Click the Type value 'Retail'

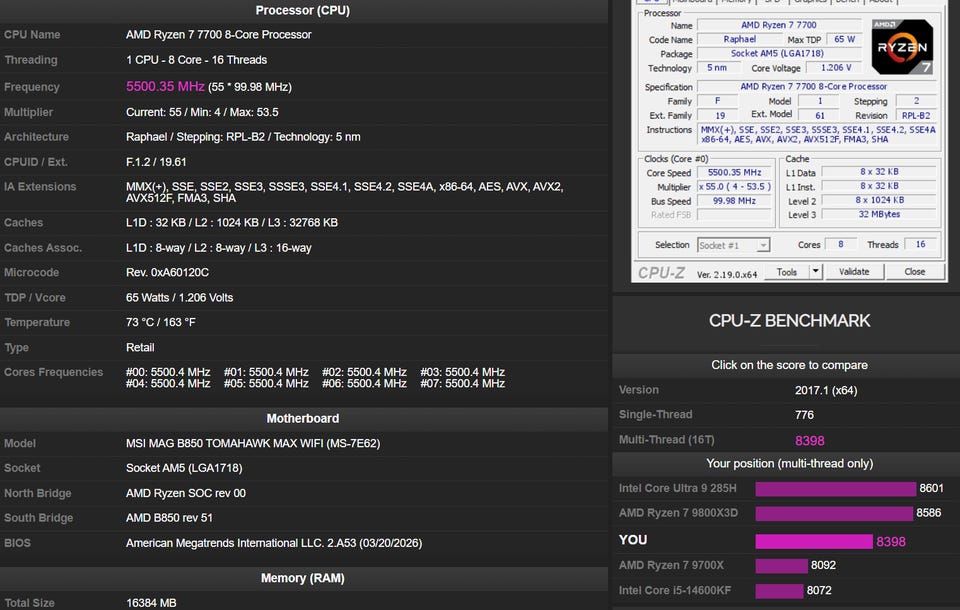pos(140,347)
